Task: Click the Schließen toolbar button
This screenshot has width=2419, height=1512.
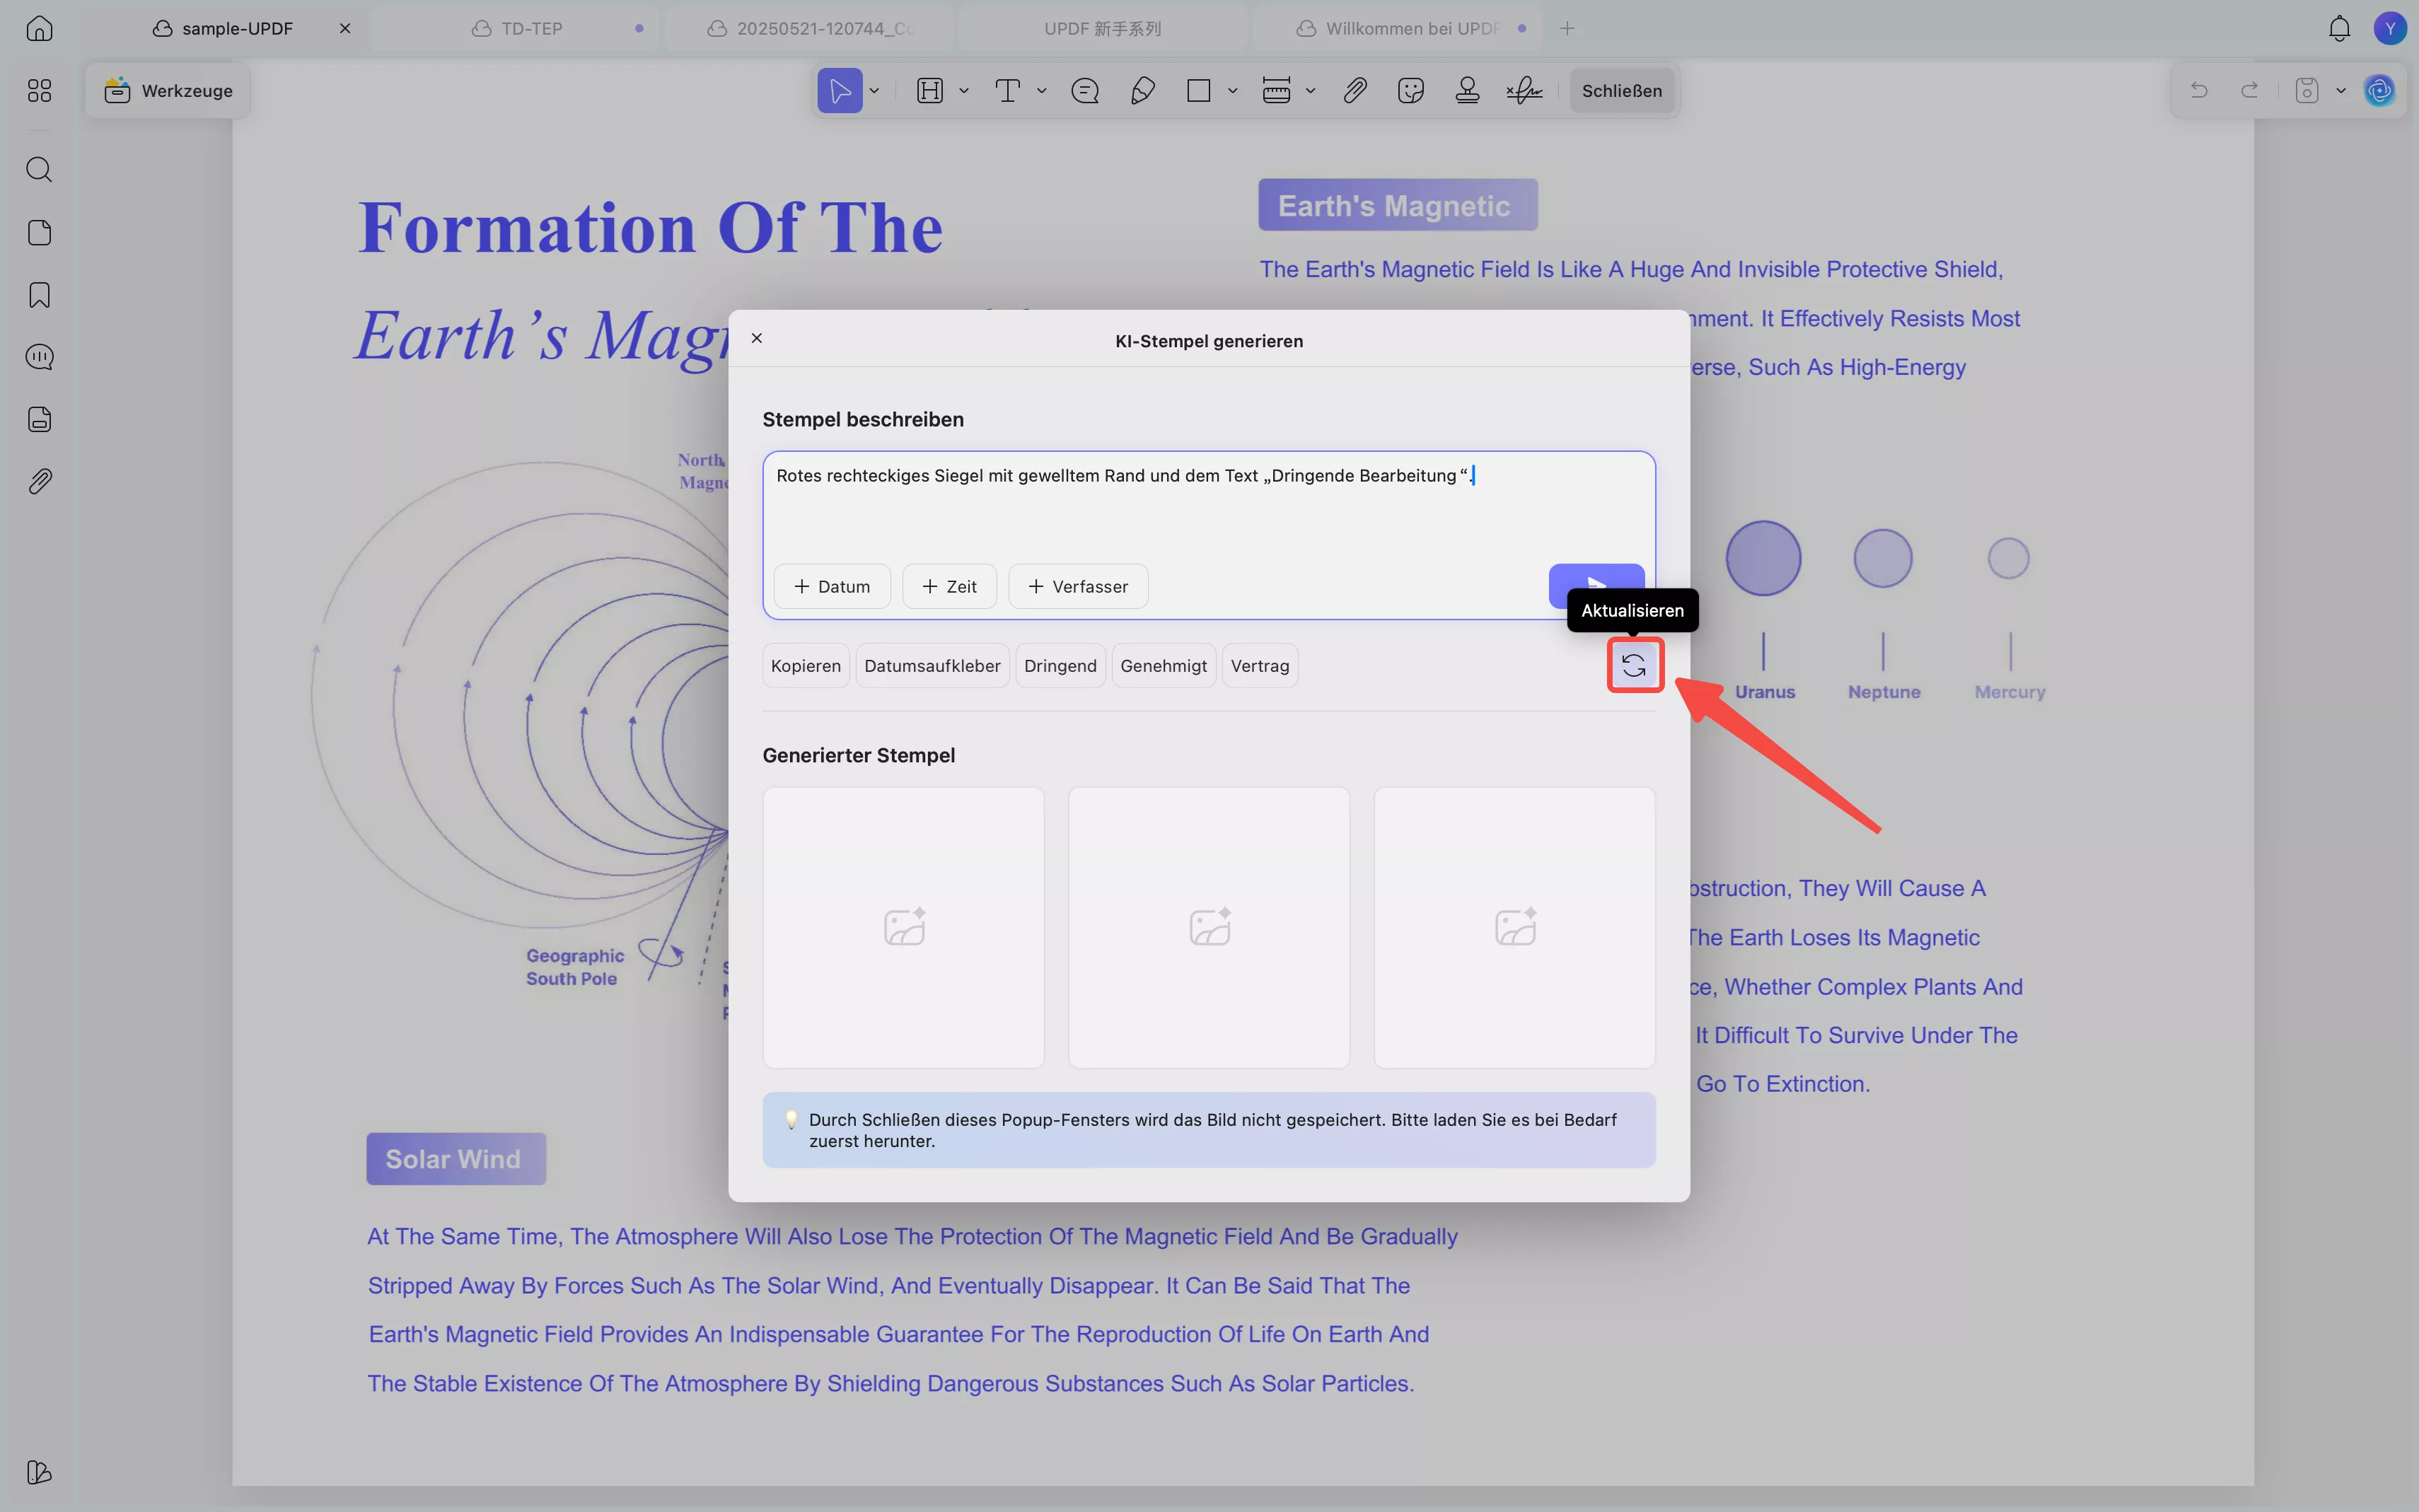Action: (x=1621, y=91)
